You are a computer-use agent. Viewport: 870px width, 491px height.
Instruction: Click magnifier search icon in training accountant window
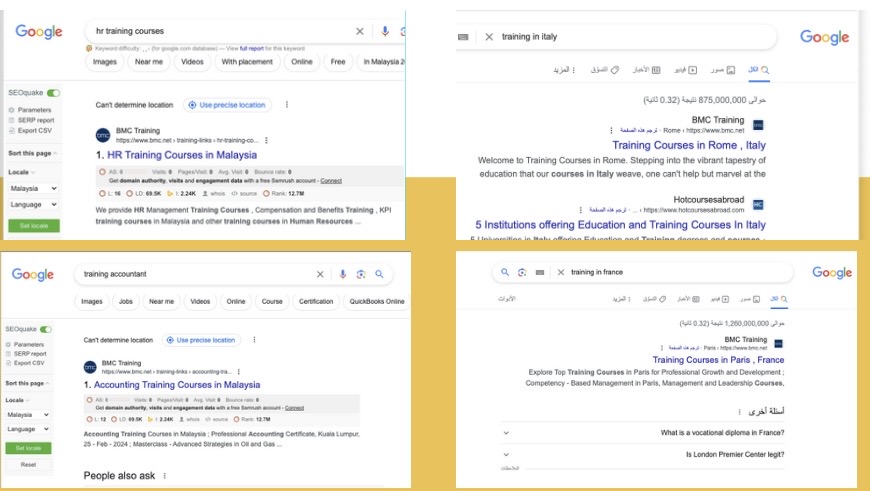pyautogui.click(x=379, y=274)
